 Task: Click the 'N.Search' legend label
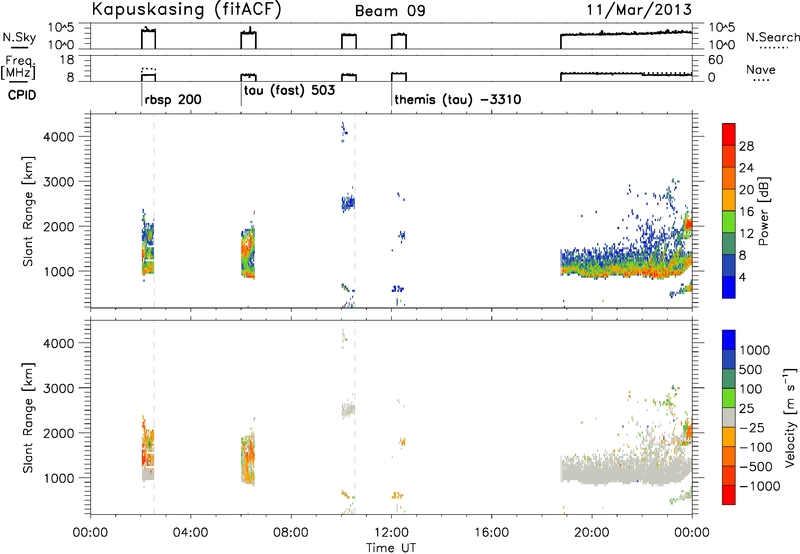click(x=772, y=37)
